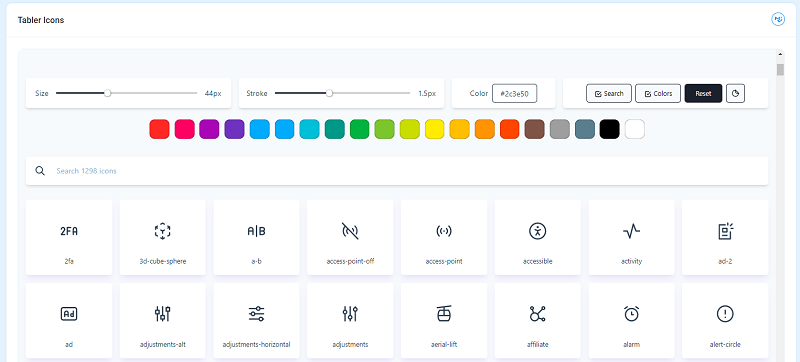
Task: Pick the affiliate icon card
Action: click(x=538, y=320)
